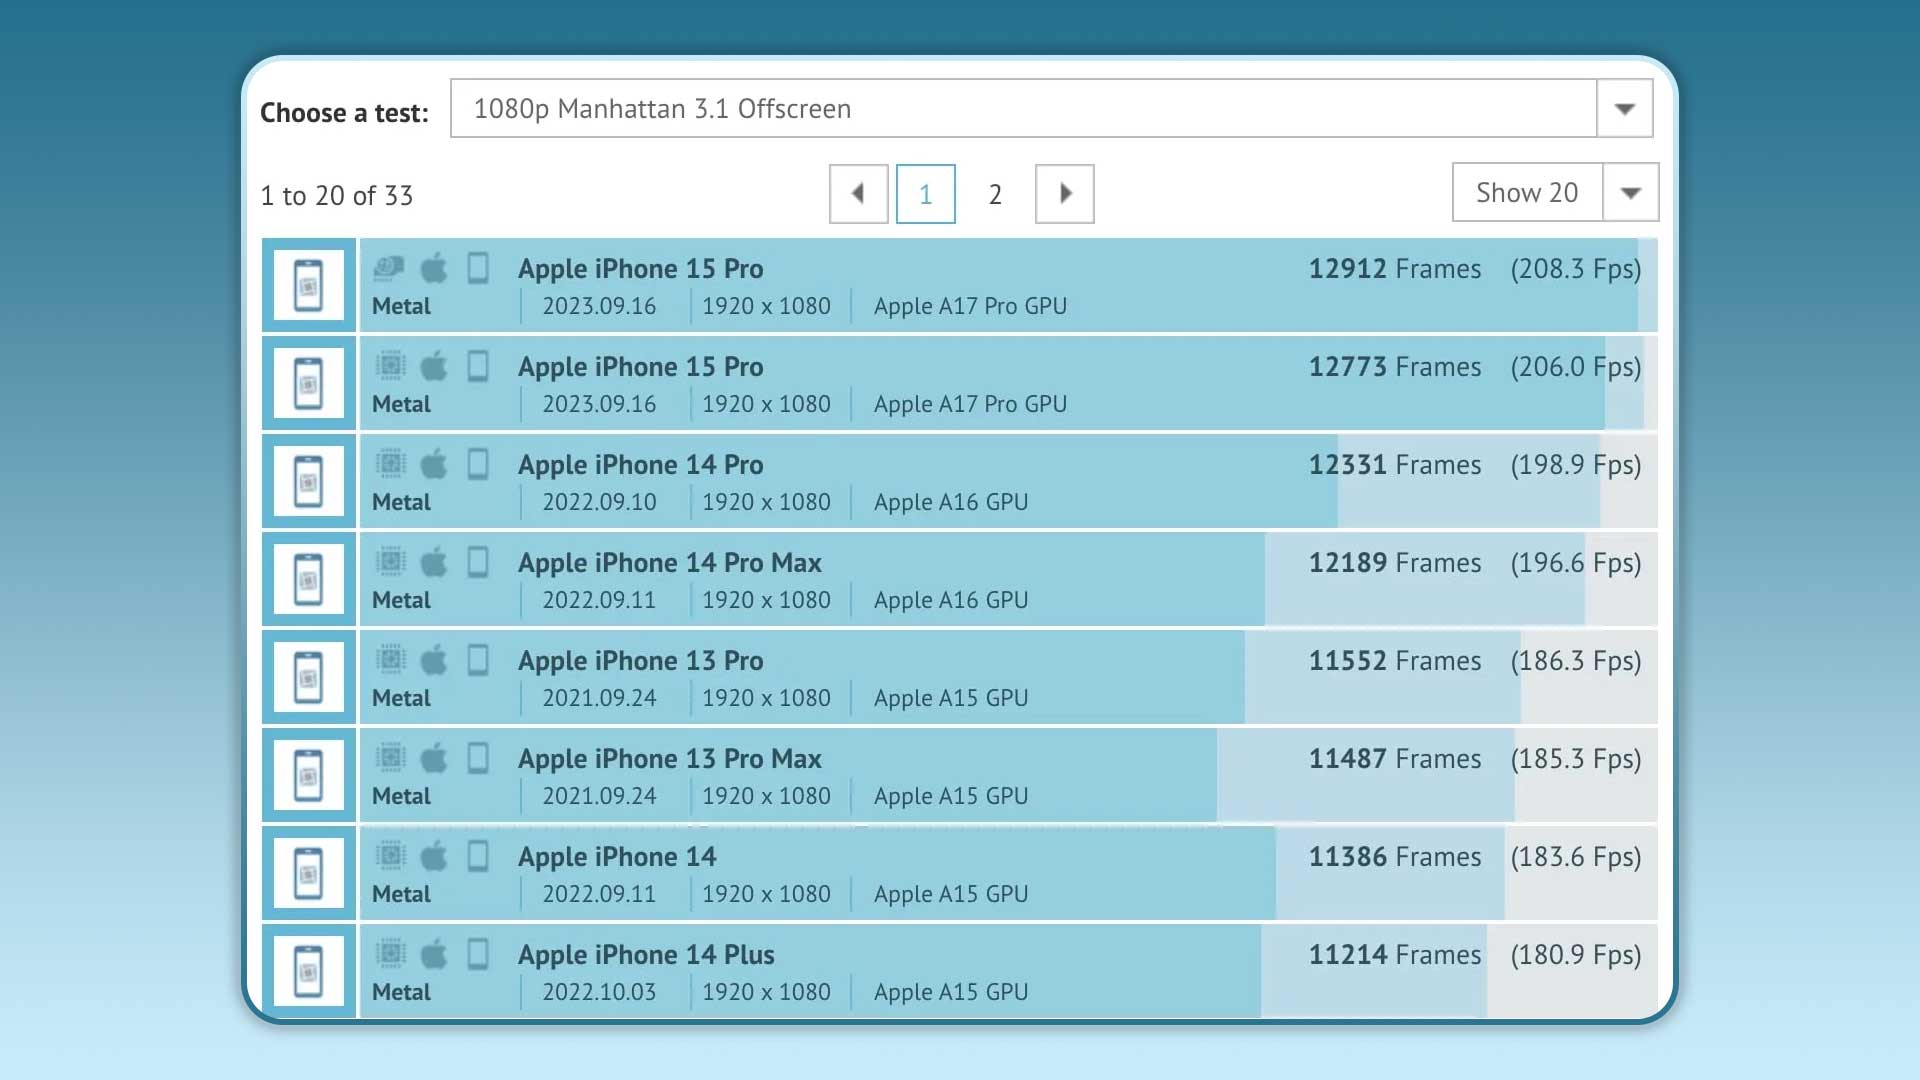This screenshot has height=1080, width=1920.
Task: Click the 2022.10.03 date
Action: pyautogui.click(x=599, y=992)
